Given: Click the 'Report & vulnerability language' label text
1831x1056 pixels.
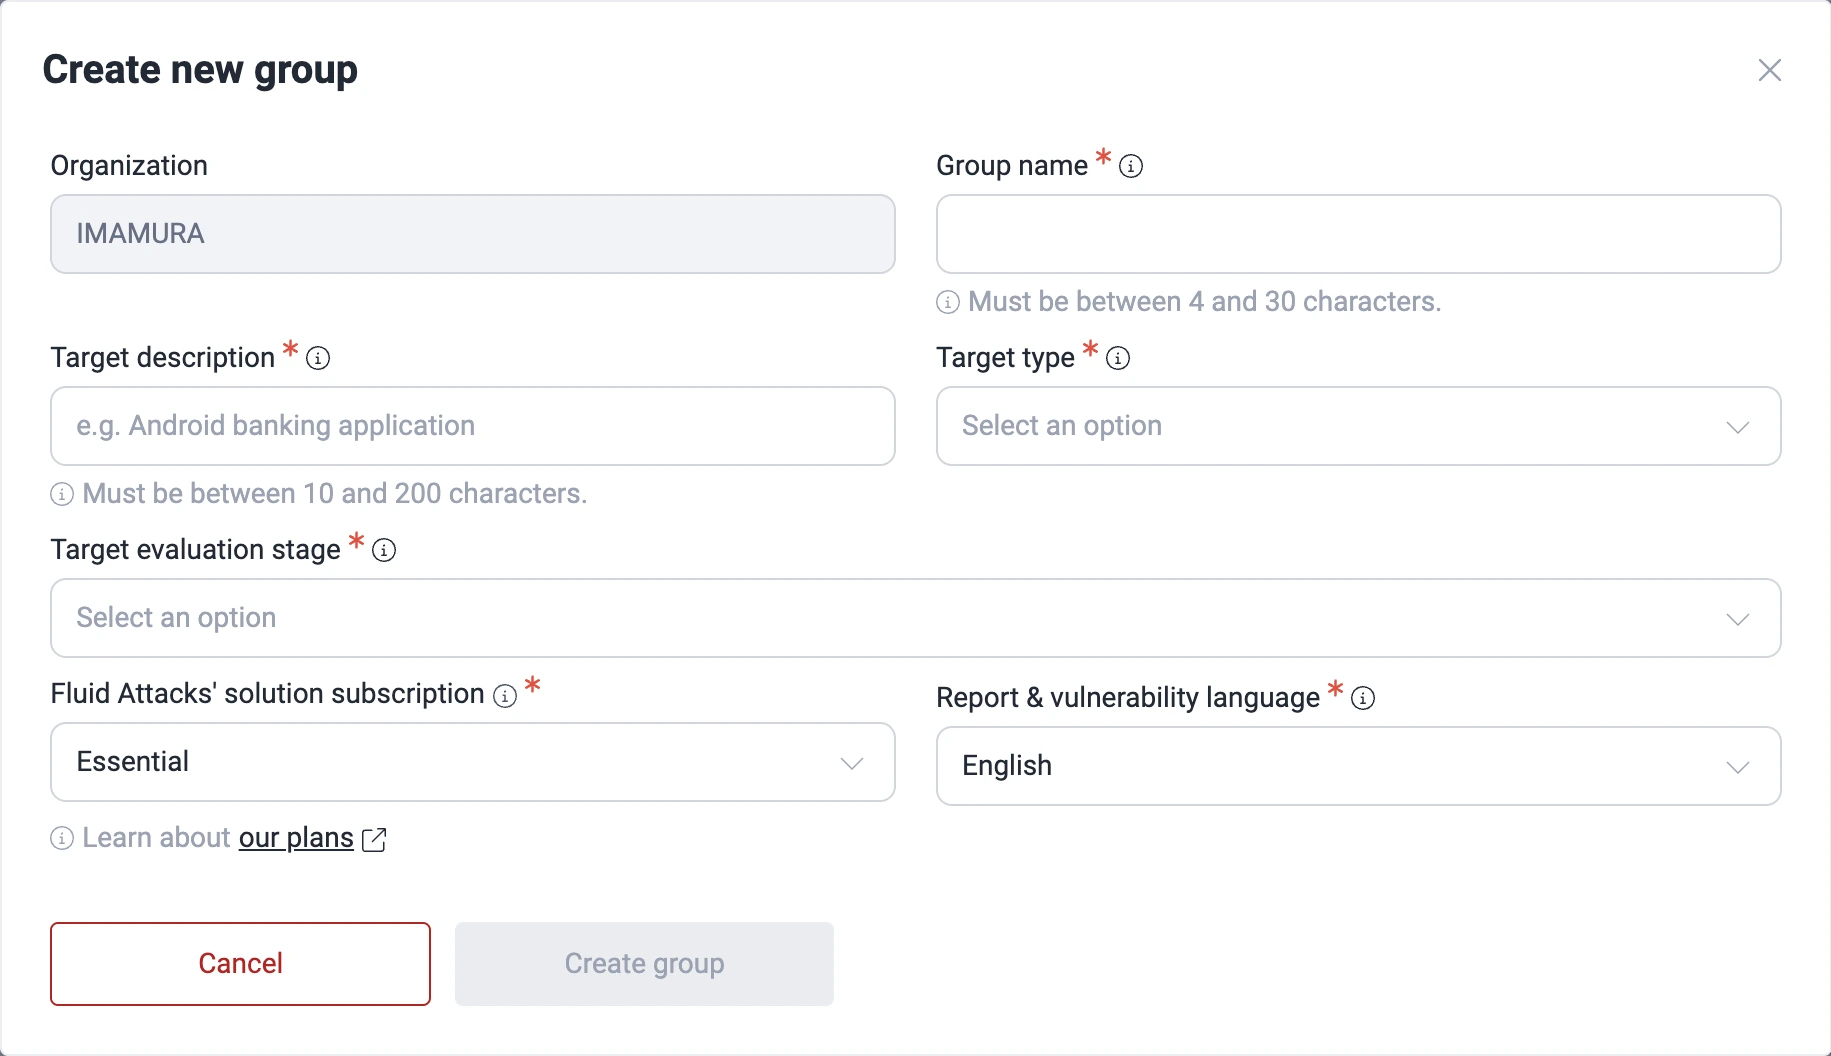Looking at the screenshot, I should click(x=1128, y=698).
